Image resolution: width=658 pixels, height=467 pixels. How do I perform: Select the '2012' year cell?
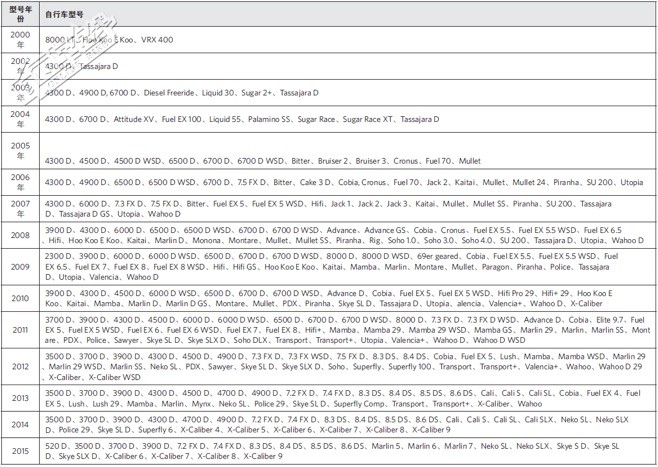(20, 367)
